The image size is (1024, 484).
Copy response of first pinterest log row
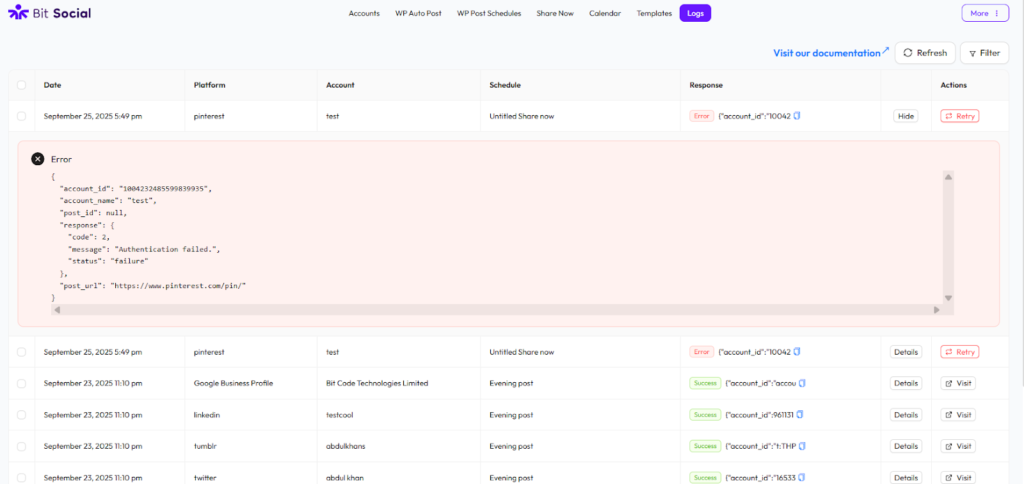[x=797, y=116]
